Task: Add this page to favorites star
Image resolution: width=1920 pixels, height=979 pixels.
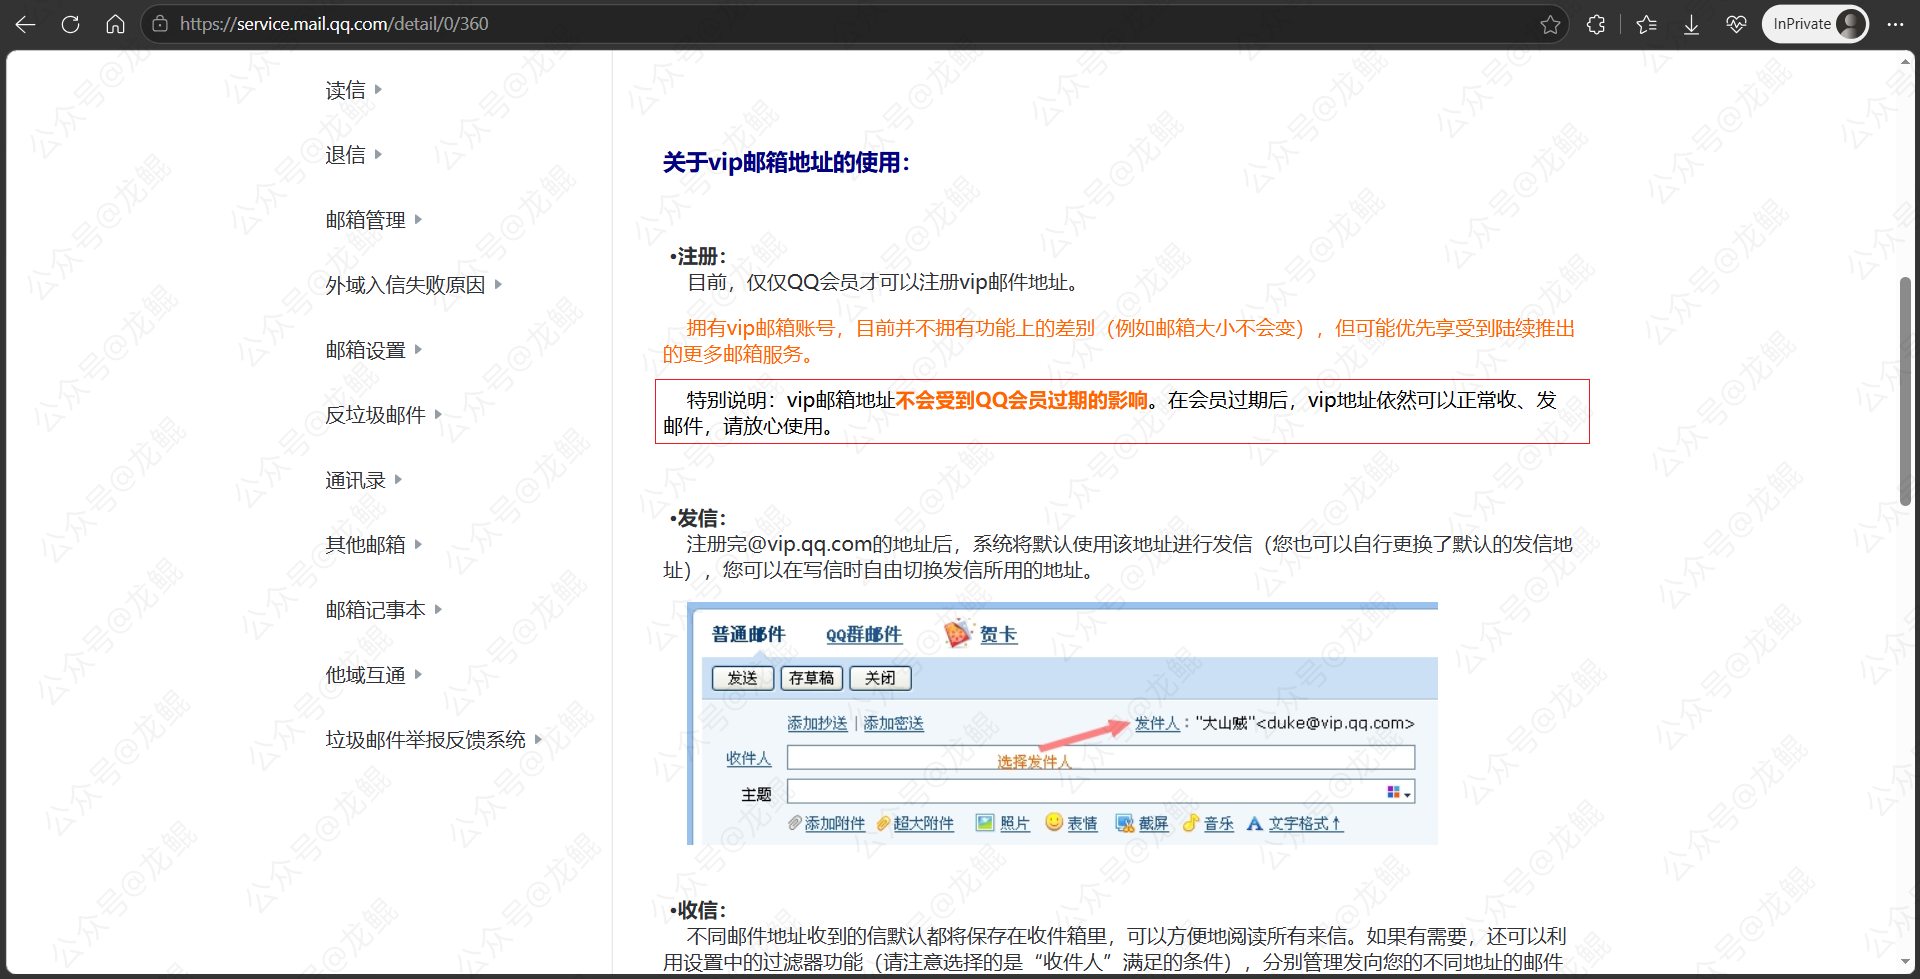Action: click(1550, 24)
